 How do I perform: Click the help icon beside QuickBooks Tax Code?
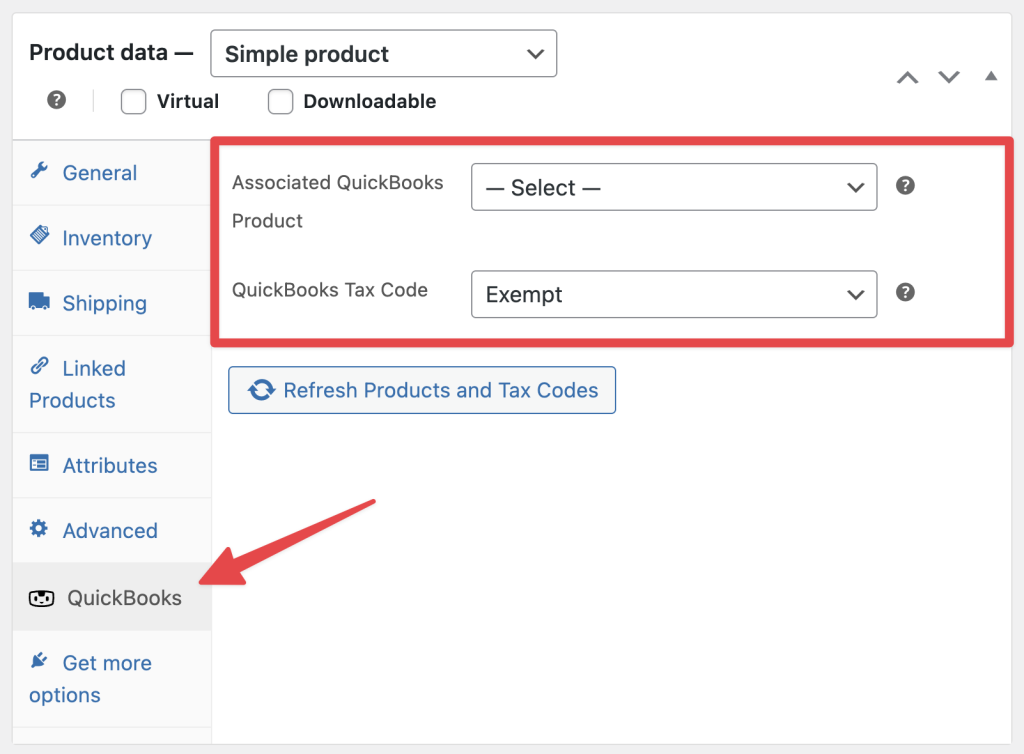click(905, 292)
